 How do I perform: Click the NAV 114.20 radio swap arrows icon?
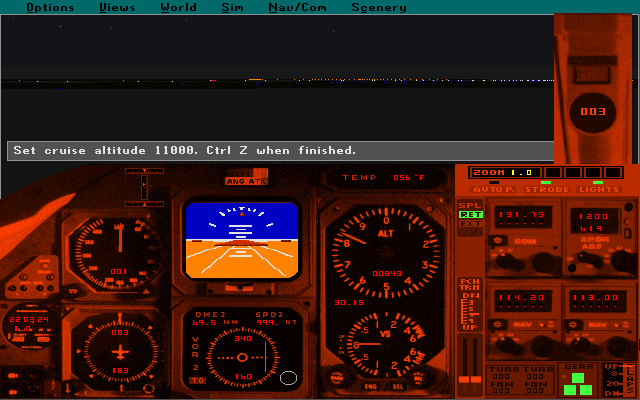pos(497,325)
